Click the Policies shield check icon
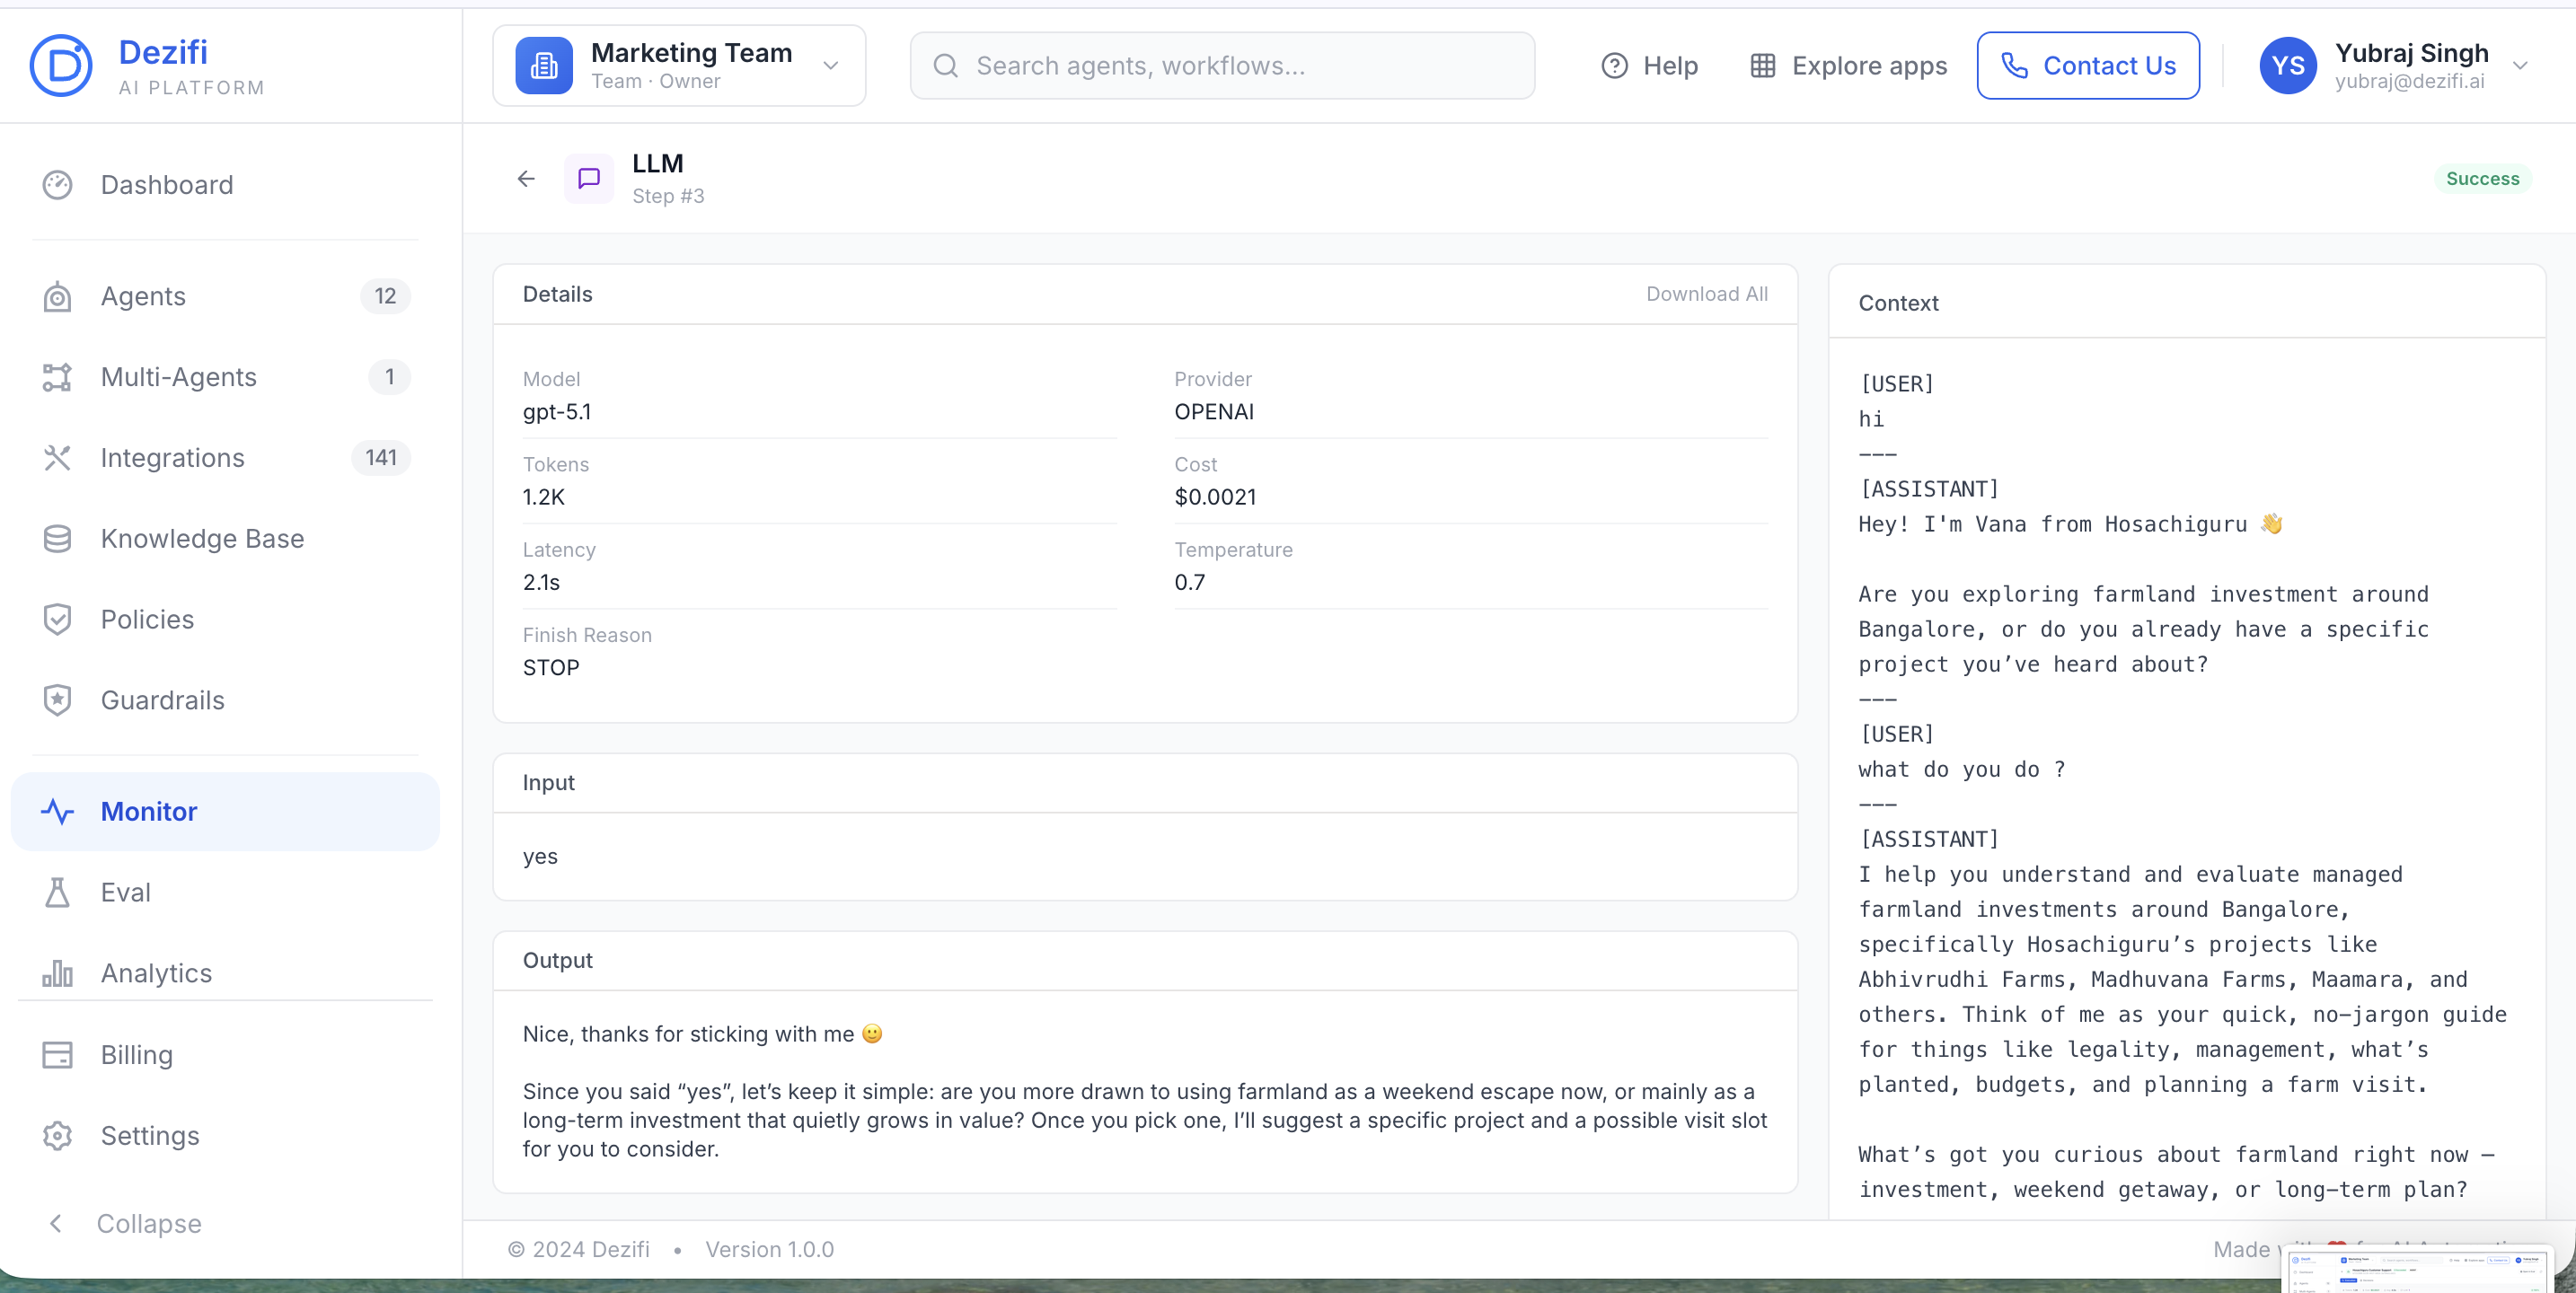 [57, 620]
